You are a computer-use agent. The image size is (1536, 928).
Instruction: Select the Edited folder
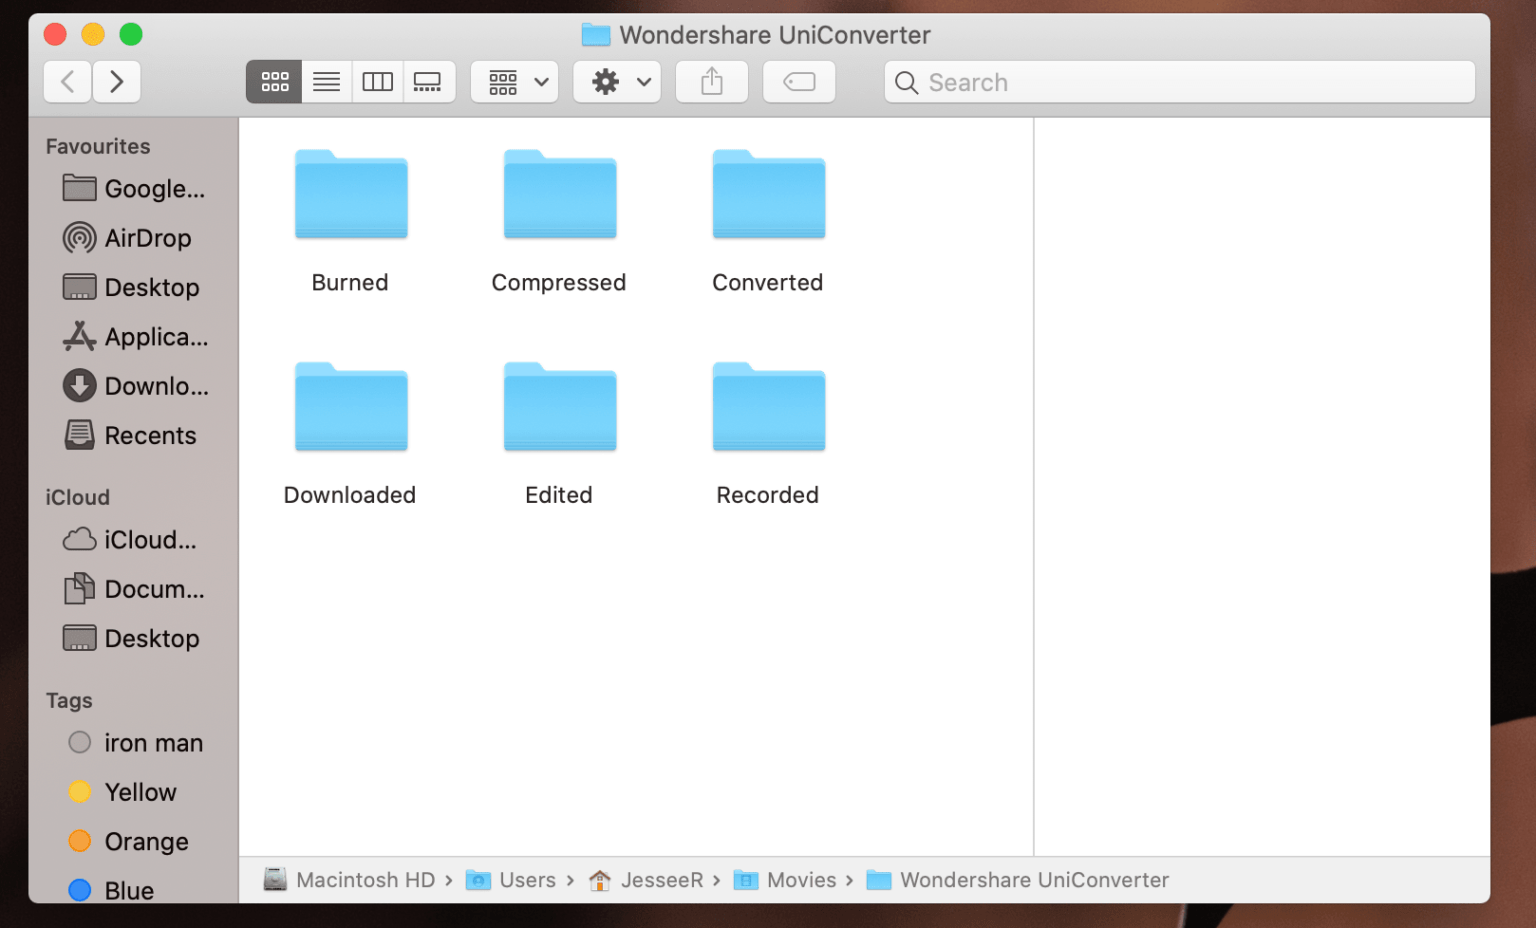coord(560,408)
